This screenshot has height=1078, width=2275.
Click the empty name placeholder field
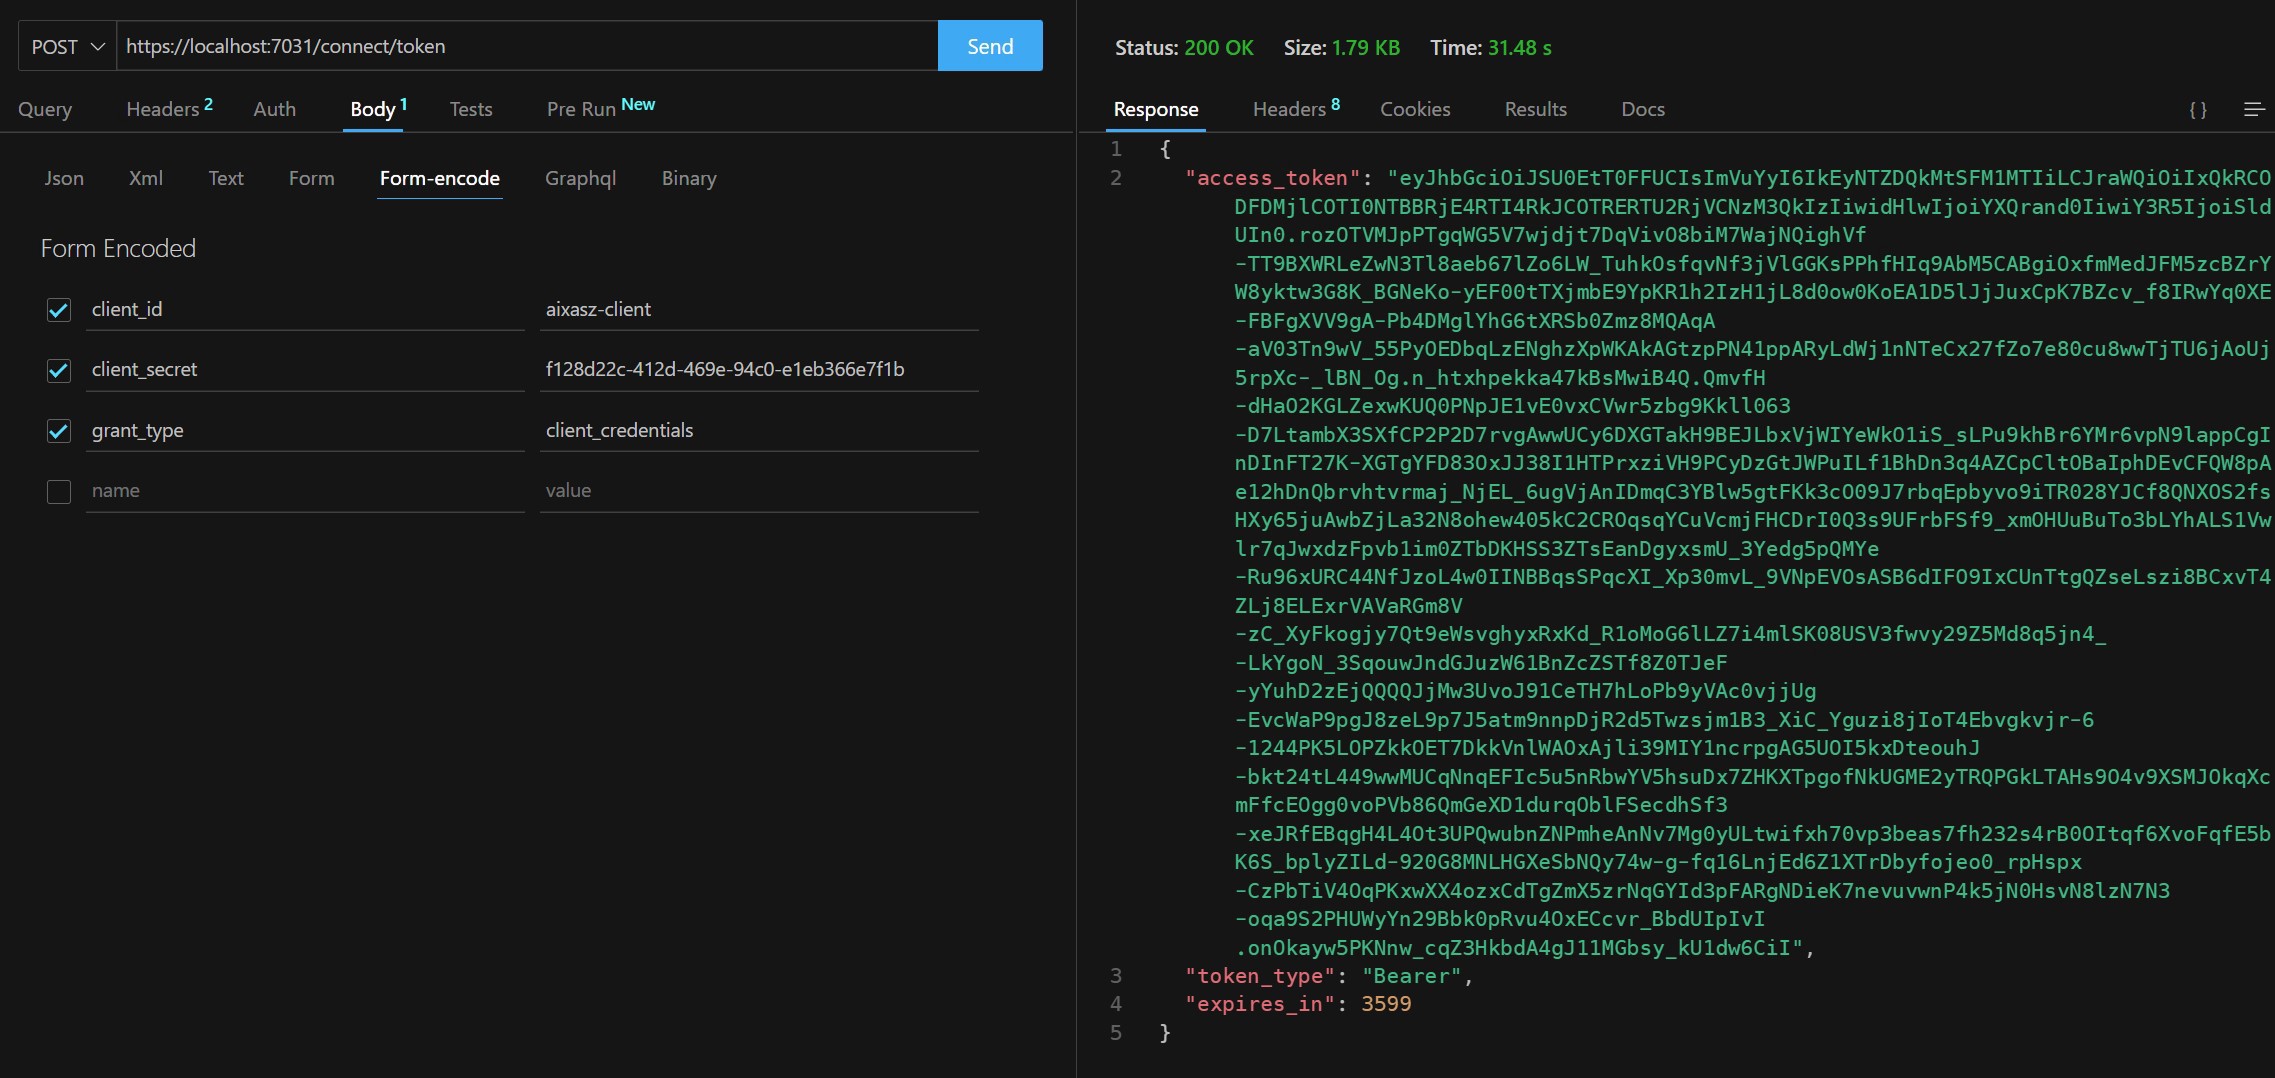(305, 491)
